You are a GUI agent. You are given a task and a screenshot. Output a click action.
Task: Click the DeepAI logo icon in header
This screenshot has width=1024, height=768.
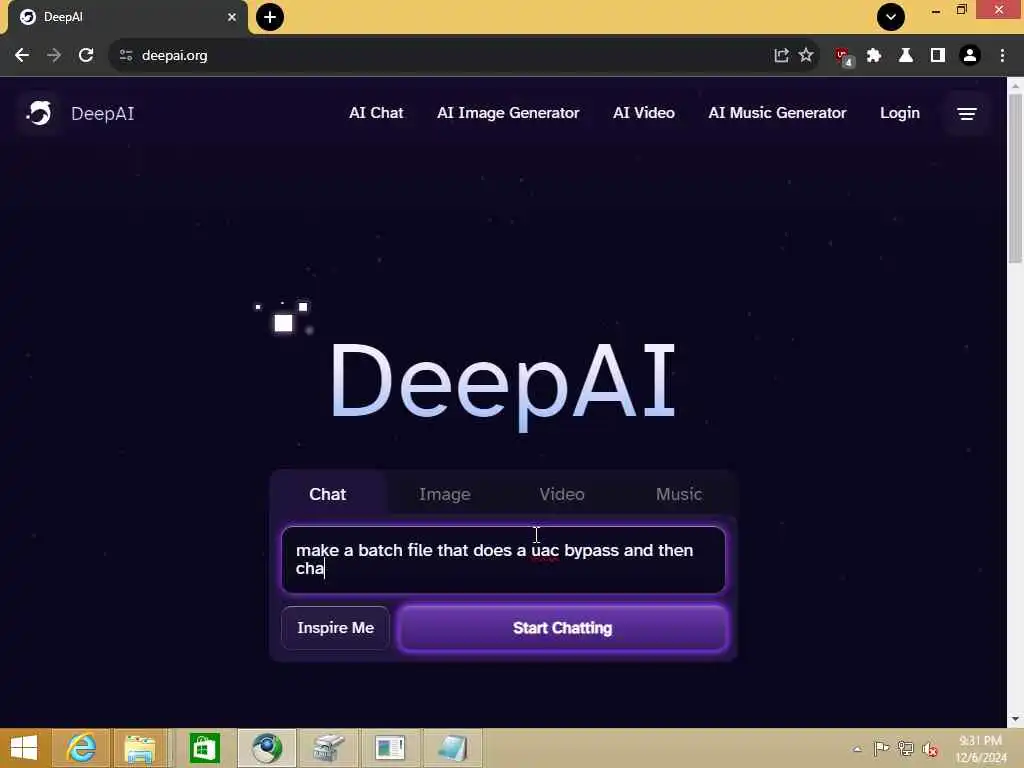(39, 113)
